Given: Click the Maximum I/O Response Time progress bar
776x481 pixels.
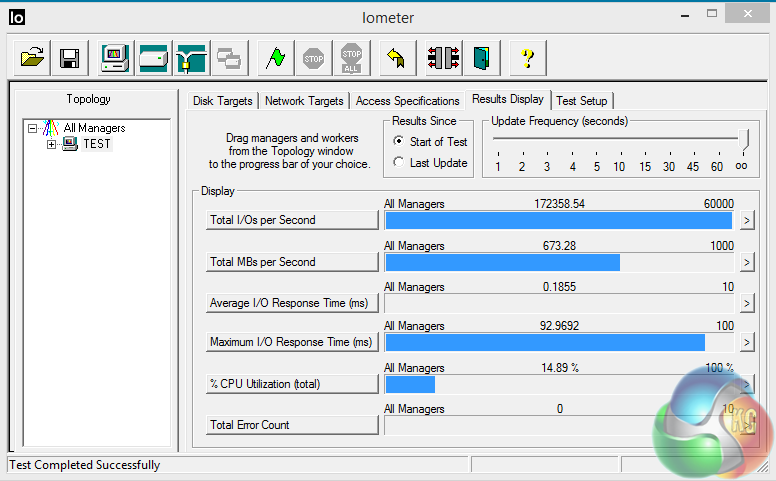Looking at the screenshot, I should click(559, 342).
